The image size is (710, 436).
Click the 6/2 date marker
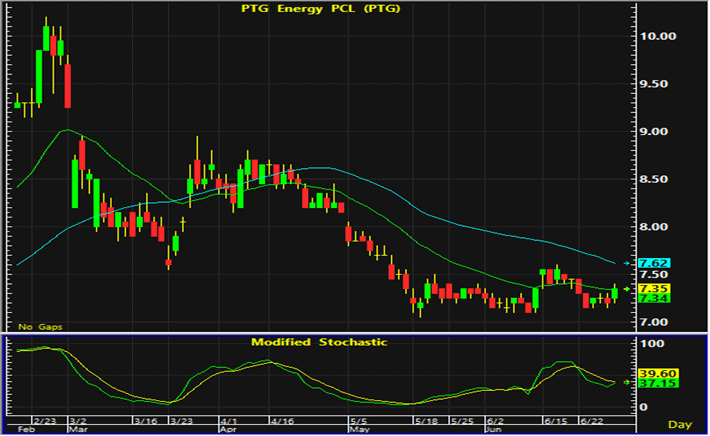(x=494, y=421)
